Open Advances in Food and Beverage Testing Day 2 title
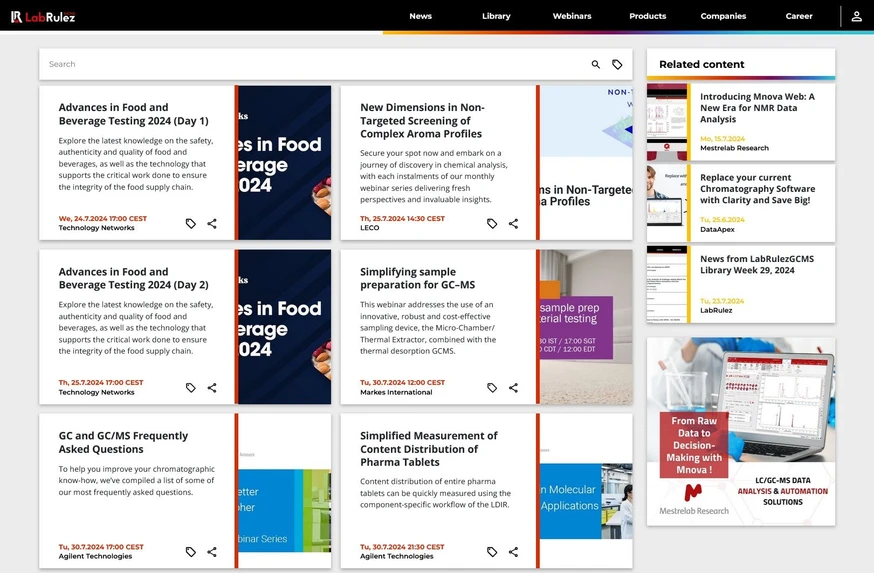The width and height of the screenshot is (874, 573). pos(134,278)
